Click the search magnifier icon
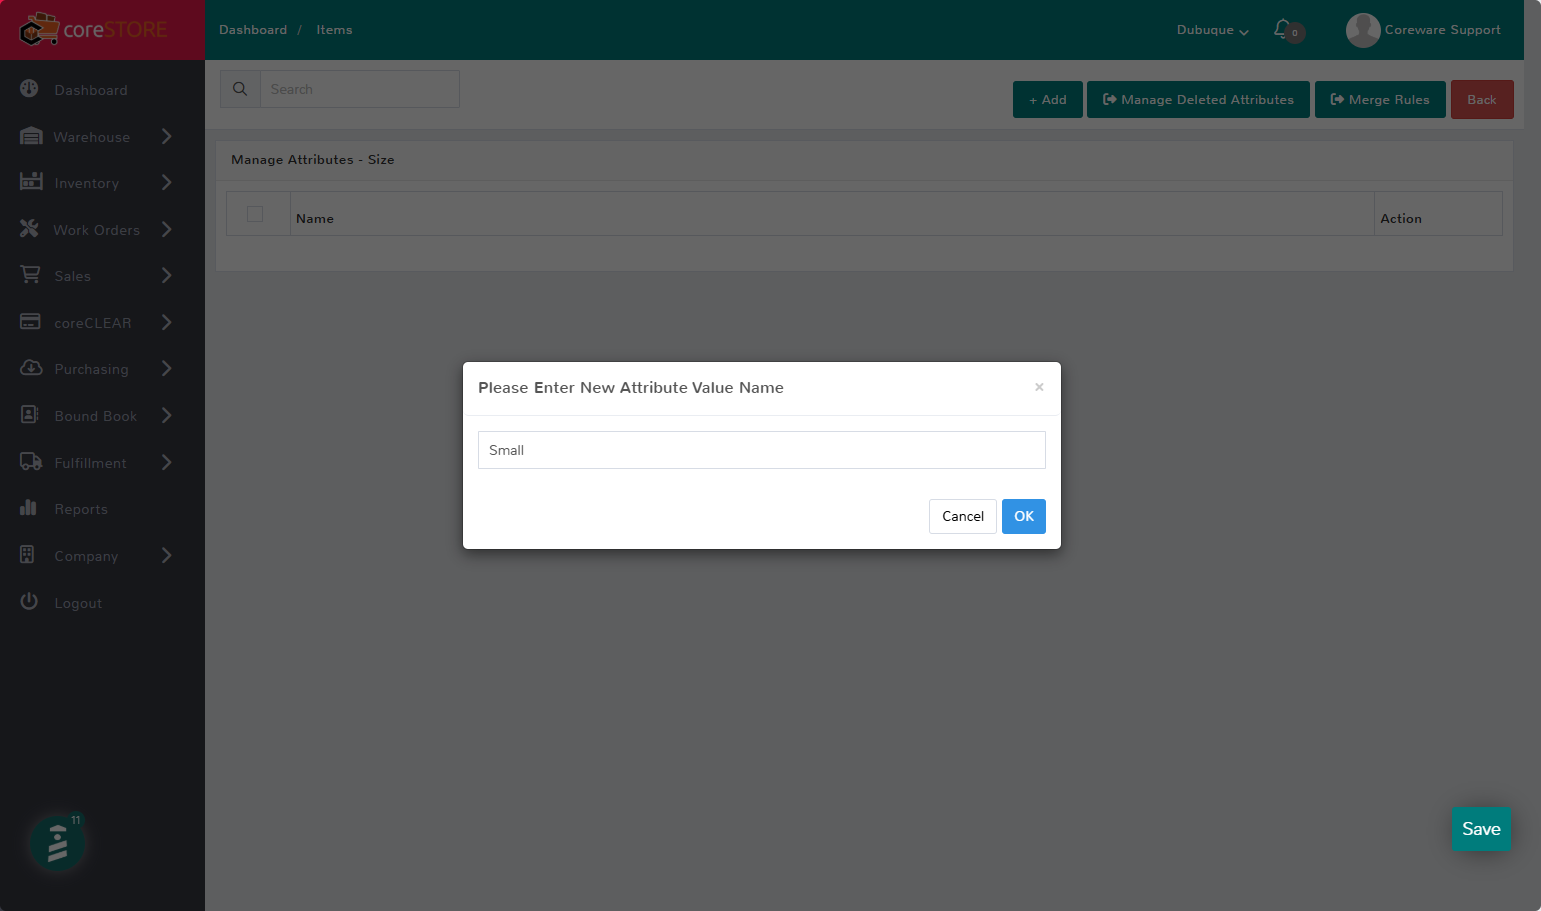This screenshot has height=911, width=1541. 240,89
